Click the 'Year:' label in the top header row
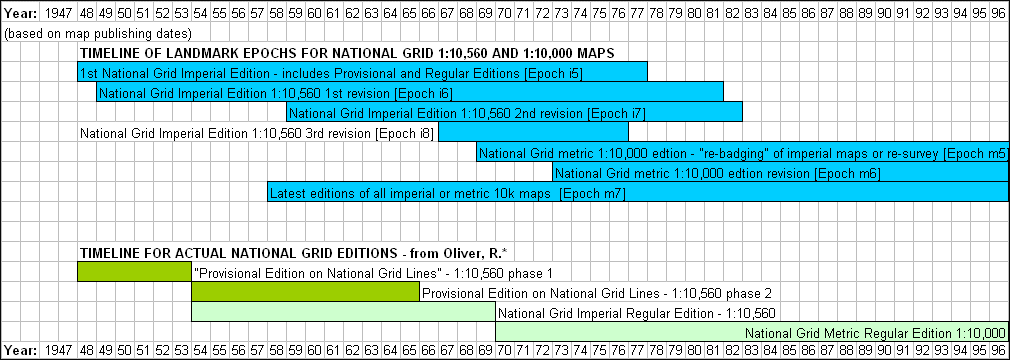 click(21, 12)
